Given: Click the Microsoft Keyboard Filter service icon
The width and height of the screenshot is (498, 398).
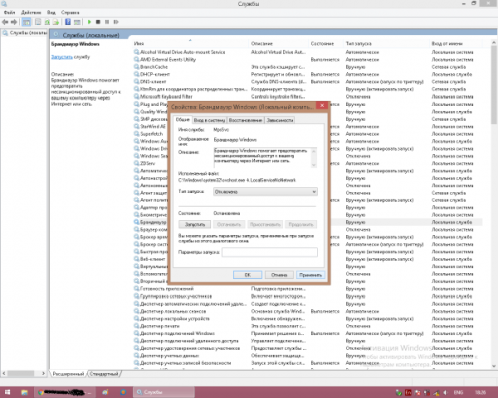Looking at the screenshot, I should (136, 96).
